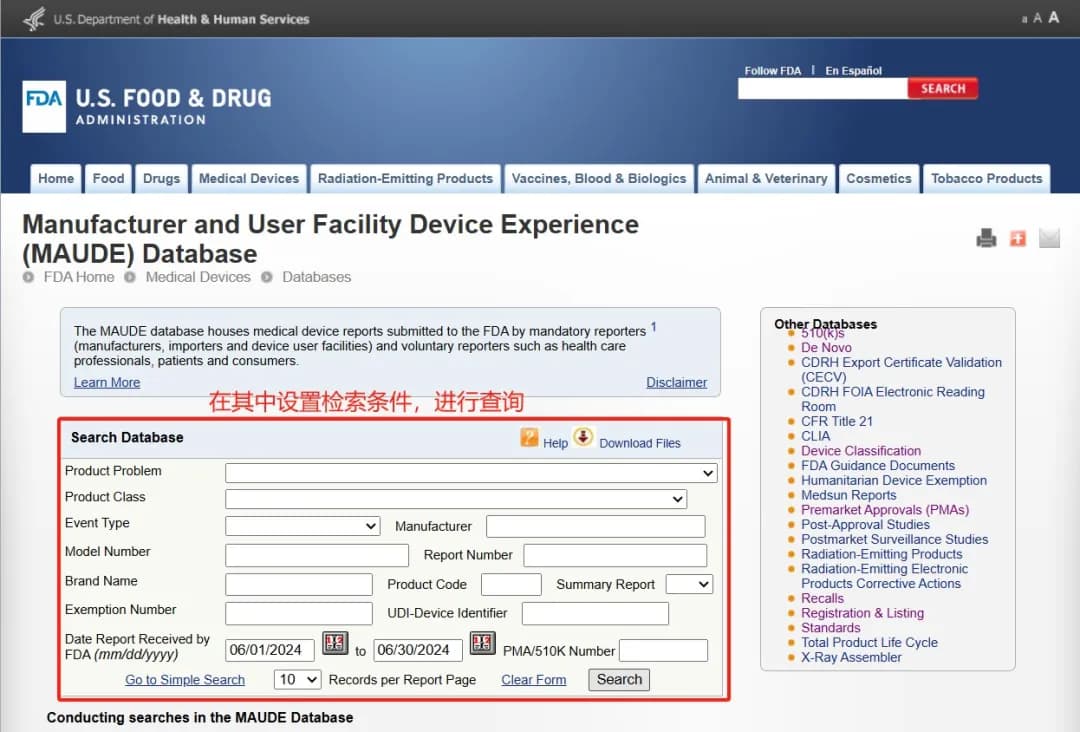1080x732 pixels.
Task: Click the Download Files arrow icon
Action: click(583, 437)
